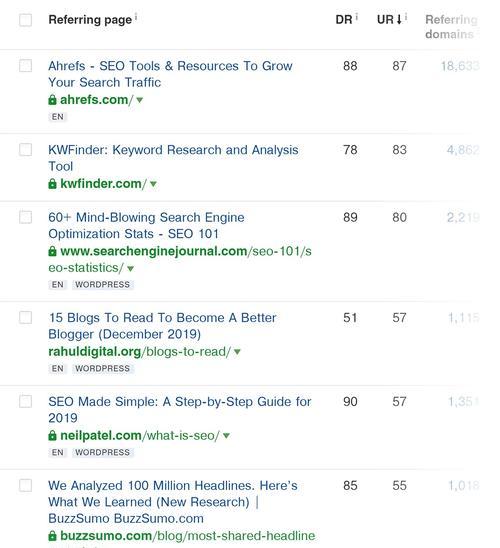The image size is (500, 548).
Task: Expand the dropdown arrow after kwfinder.com/
Action: point(153,184)
